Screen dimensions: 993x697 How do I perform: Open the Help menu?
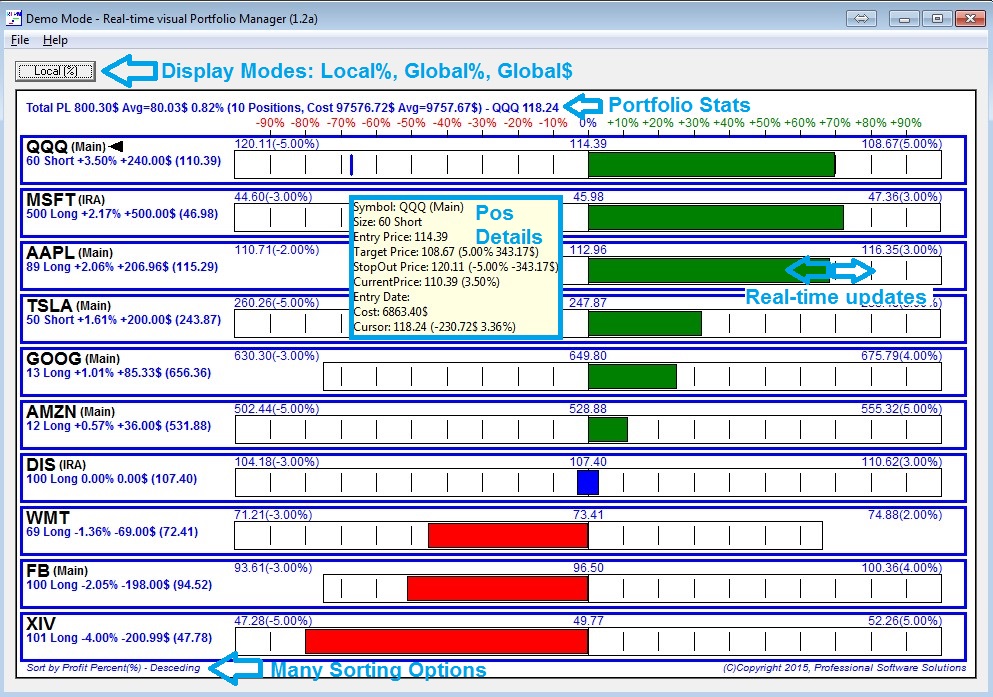pyautogui.click(x=55, y=40)
